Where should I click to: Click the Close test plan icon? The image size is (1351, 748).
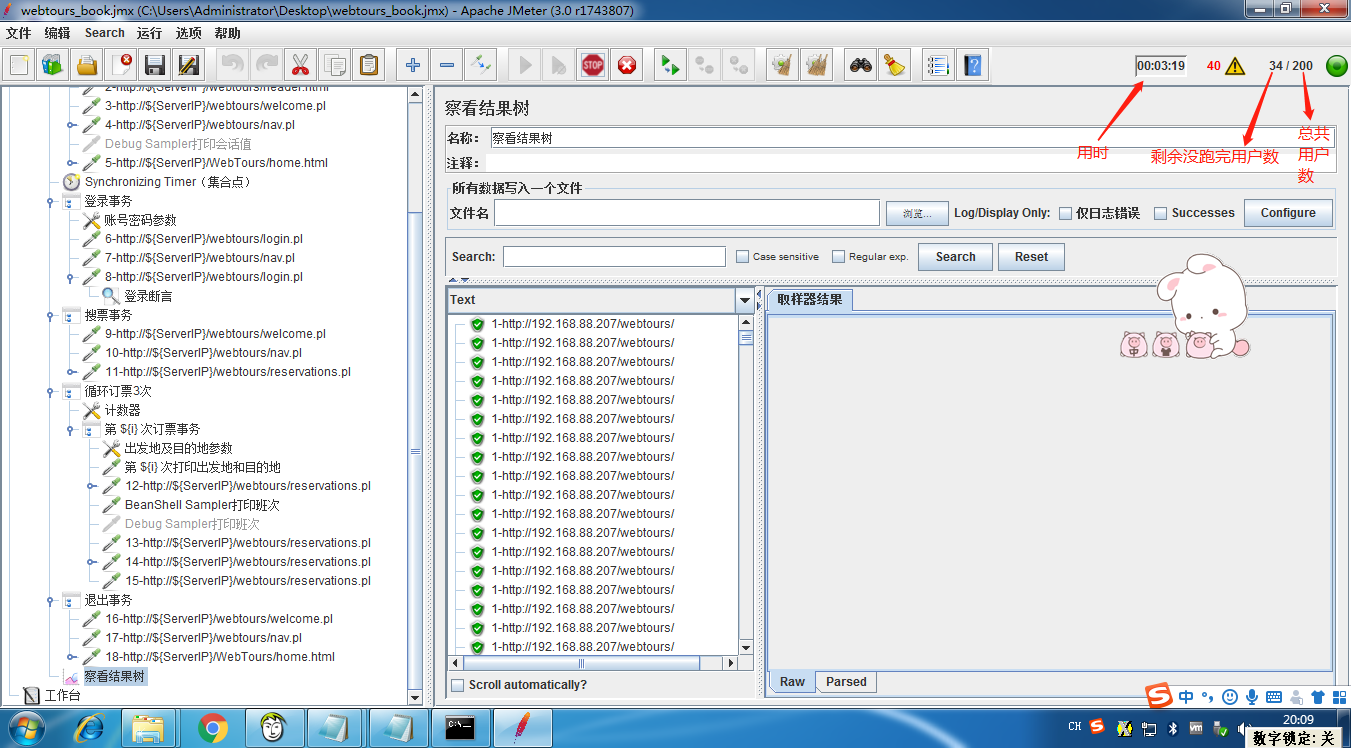(121, 66)
